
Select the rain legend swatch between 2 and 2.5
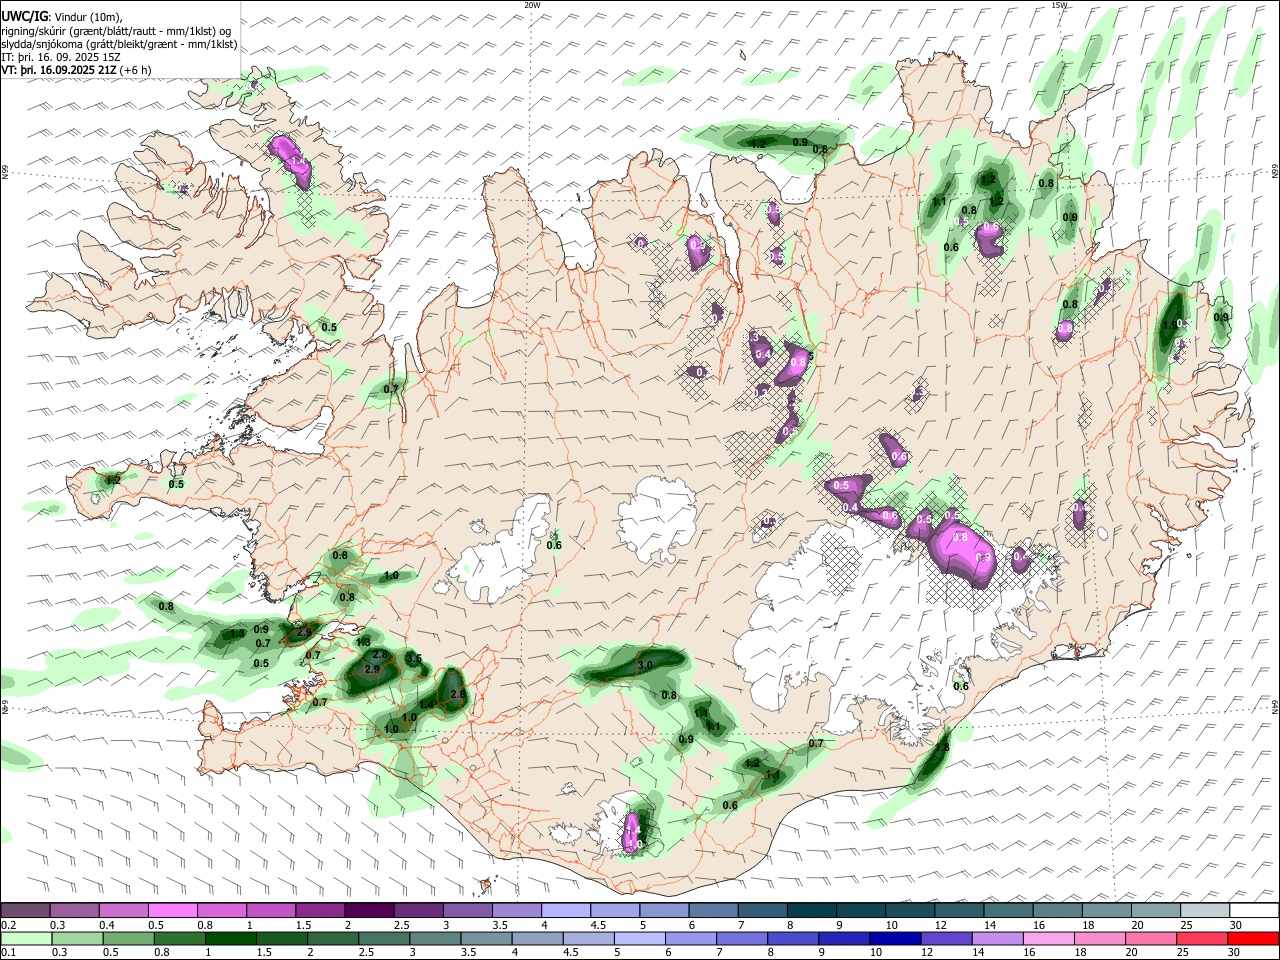coord(332,938)
